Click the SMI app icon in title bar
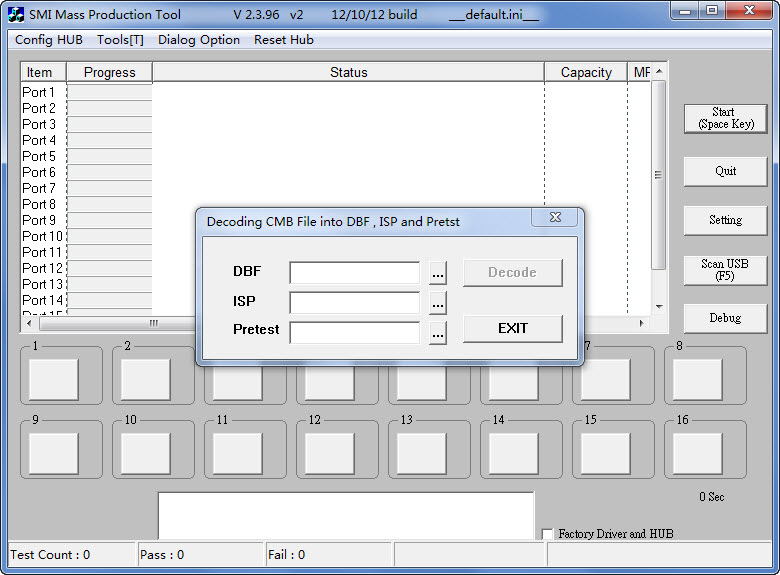This screenshot has height=575, width=780. [x=16, y=15]
